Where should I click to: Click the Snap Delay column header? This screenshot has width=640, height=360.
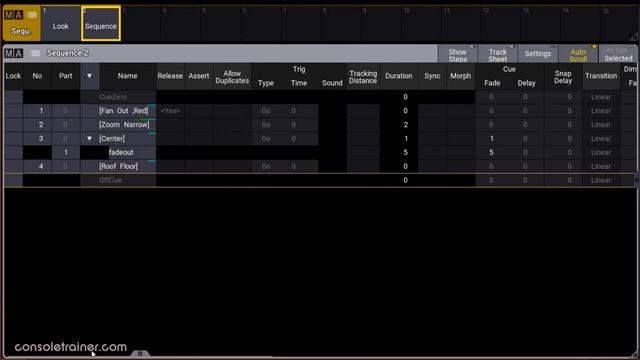[x=563, y=77]
